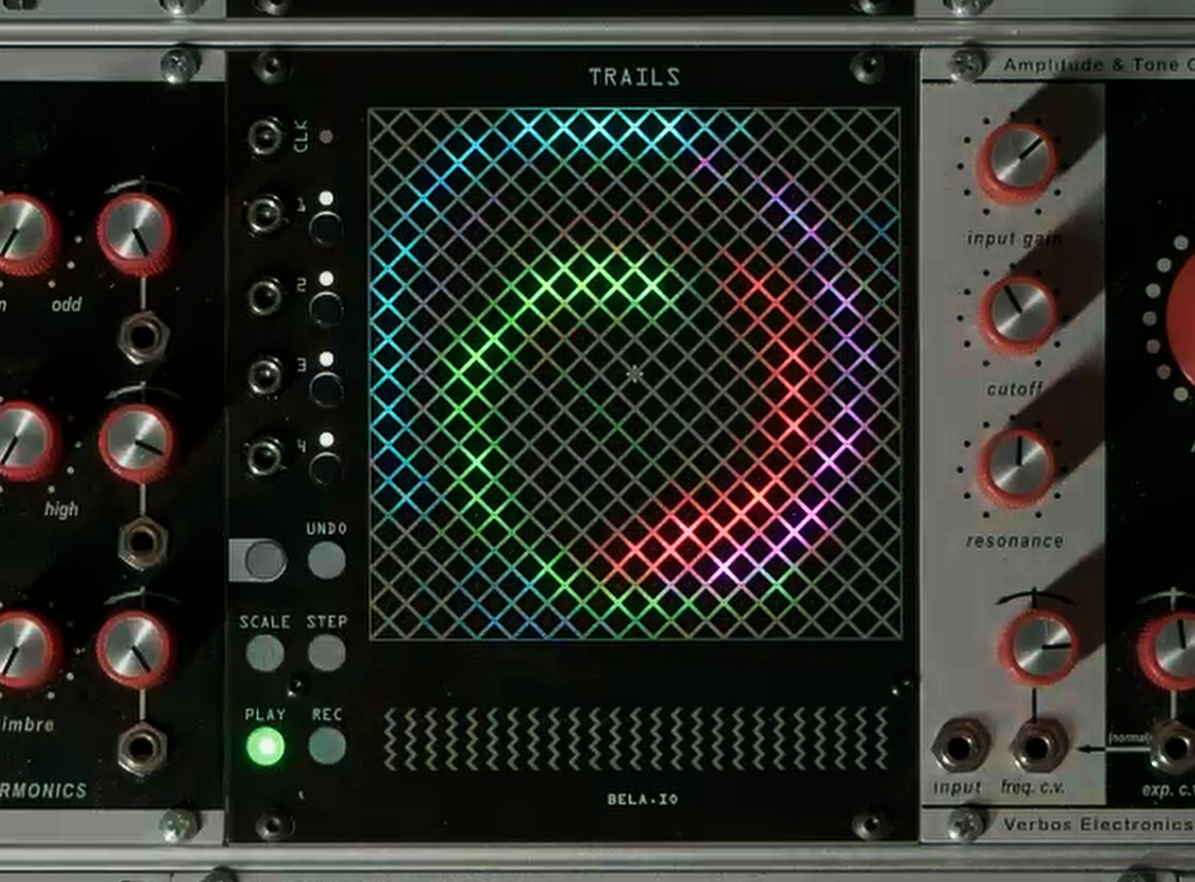Click the filter input jack
The width and height of the screenshot is (1195, 882).
pos(961,746)
